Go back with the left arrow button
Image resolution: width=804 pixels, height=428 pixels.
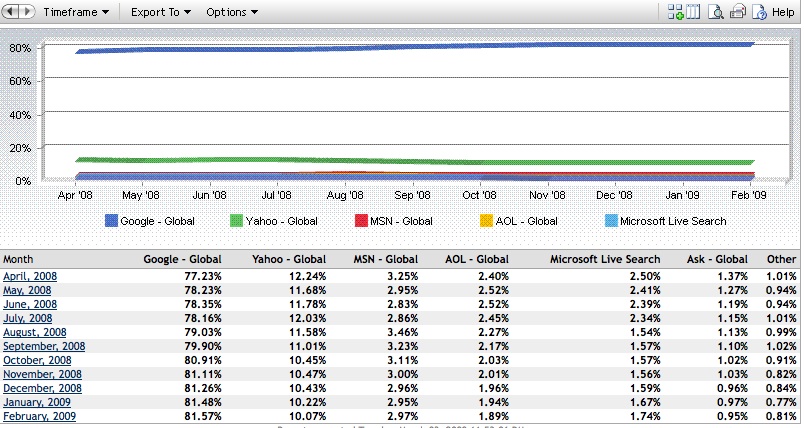11,11
